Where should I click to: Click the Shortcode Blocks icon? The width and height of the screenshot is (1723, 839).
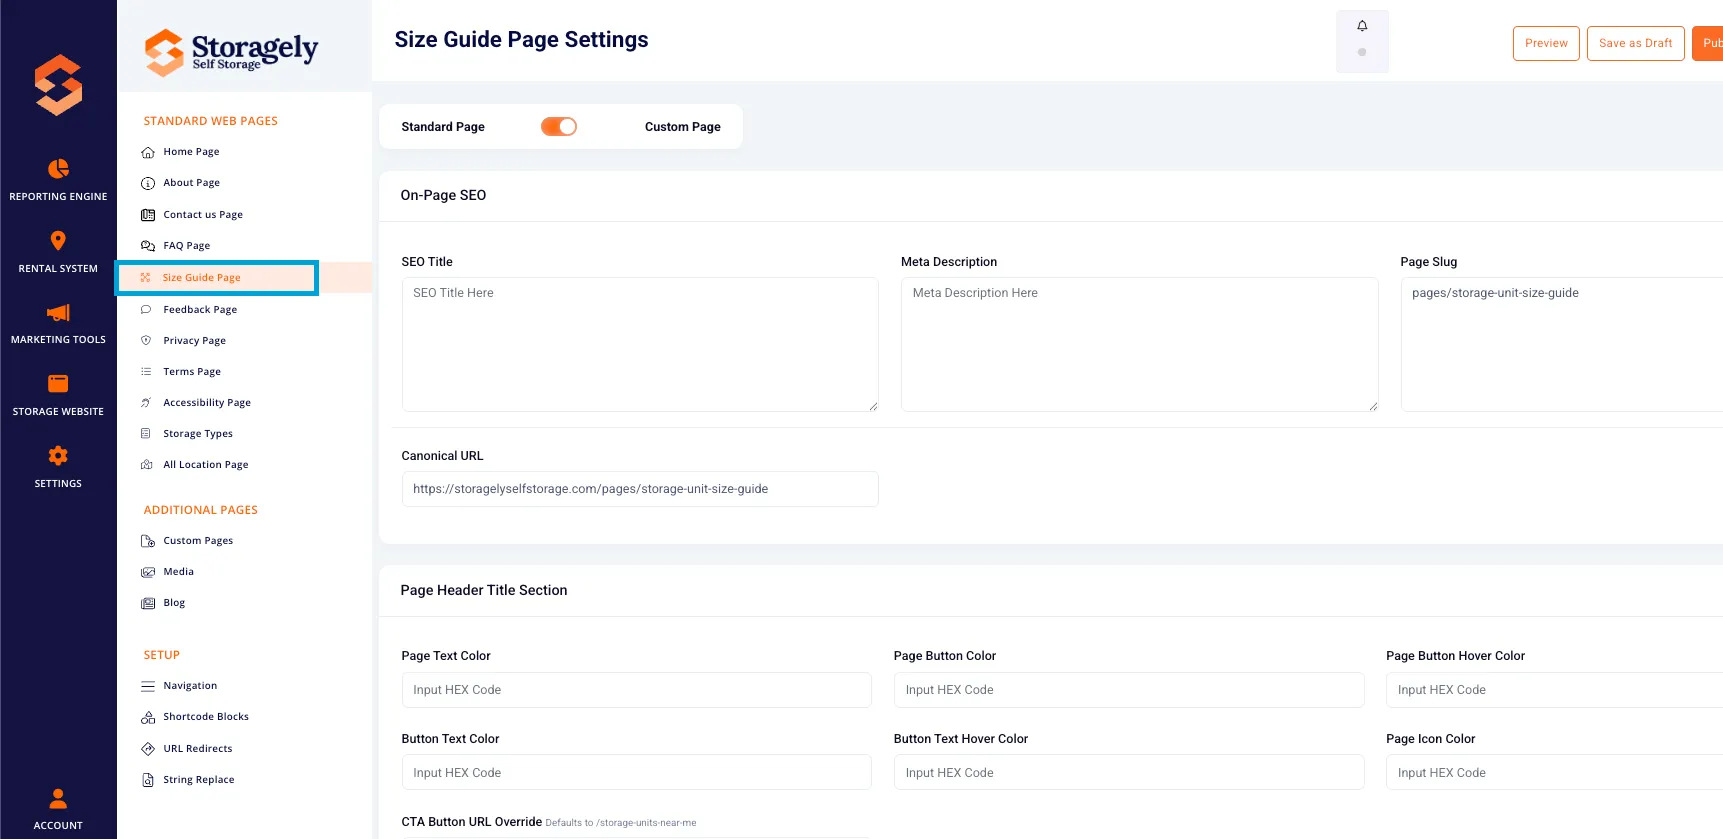click(147, 717)
